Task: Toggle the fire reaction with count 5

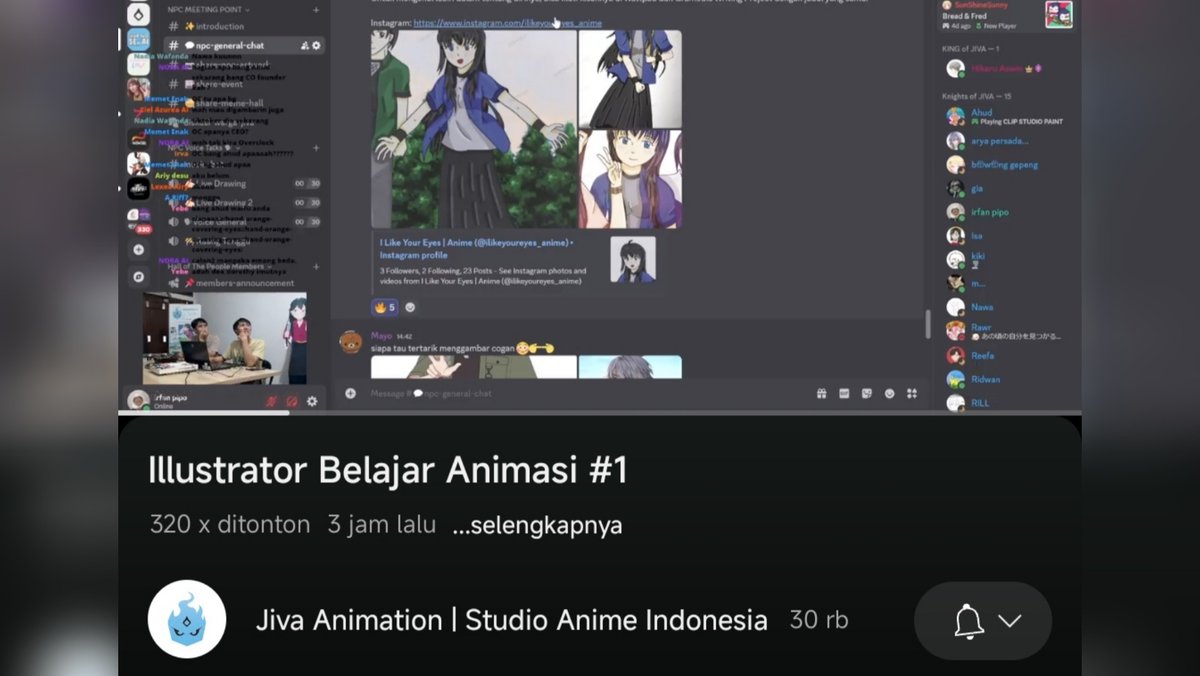Action: point(385,307)
